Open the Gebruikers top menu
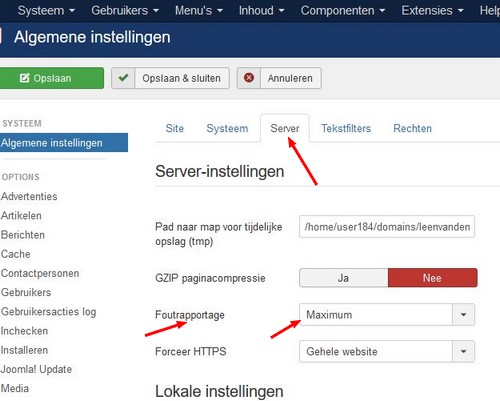500x401 pixels. (125, 11)
